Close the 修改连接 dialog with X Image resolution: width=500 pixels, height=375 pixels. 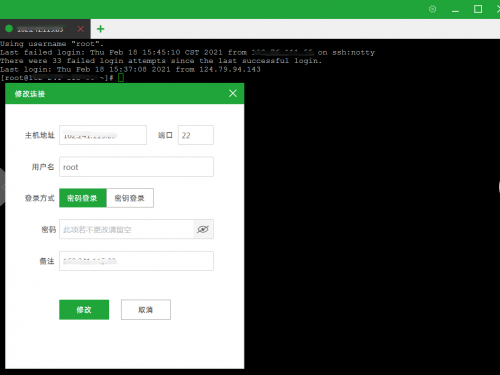click(x=233, y=93)
